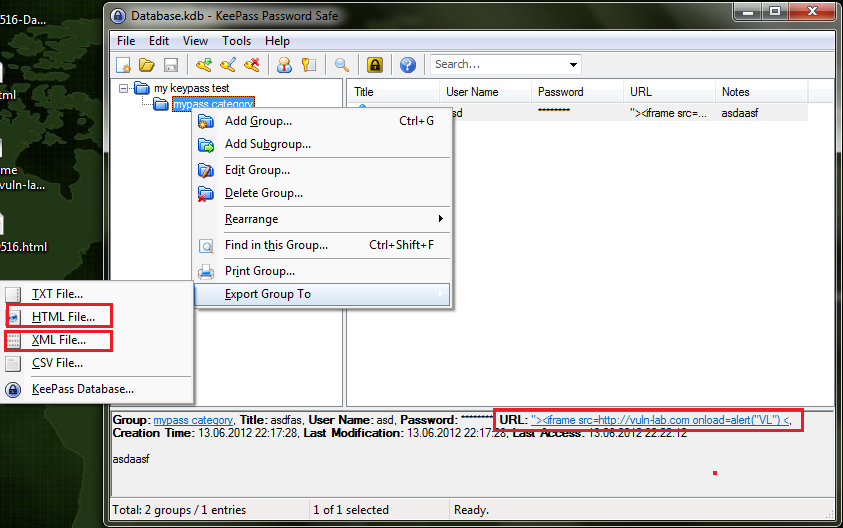Open the iframe URL link in details pane
Viewport: 843px width, 528px height.
click(x=660, y=420)
